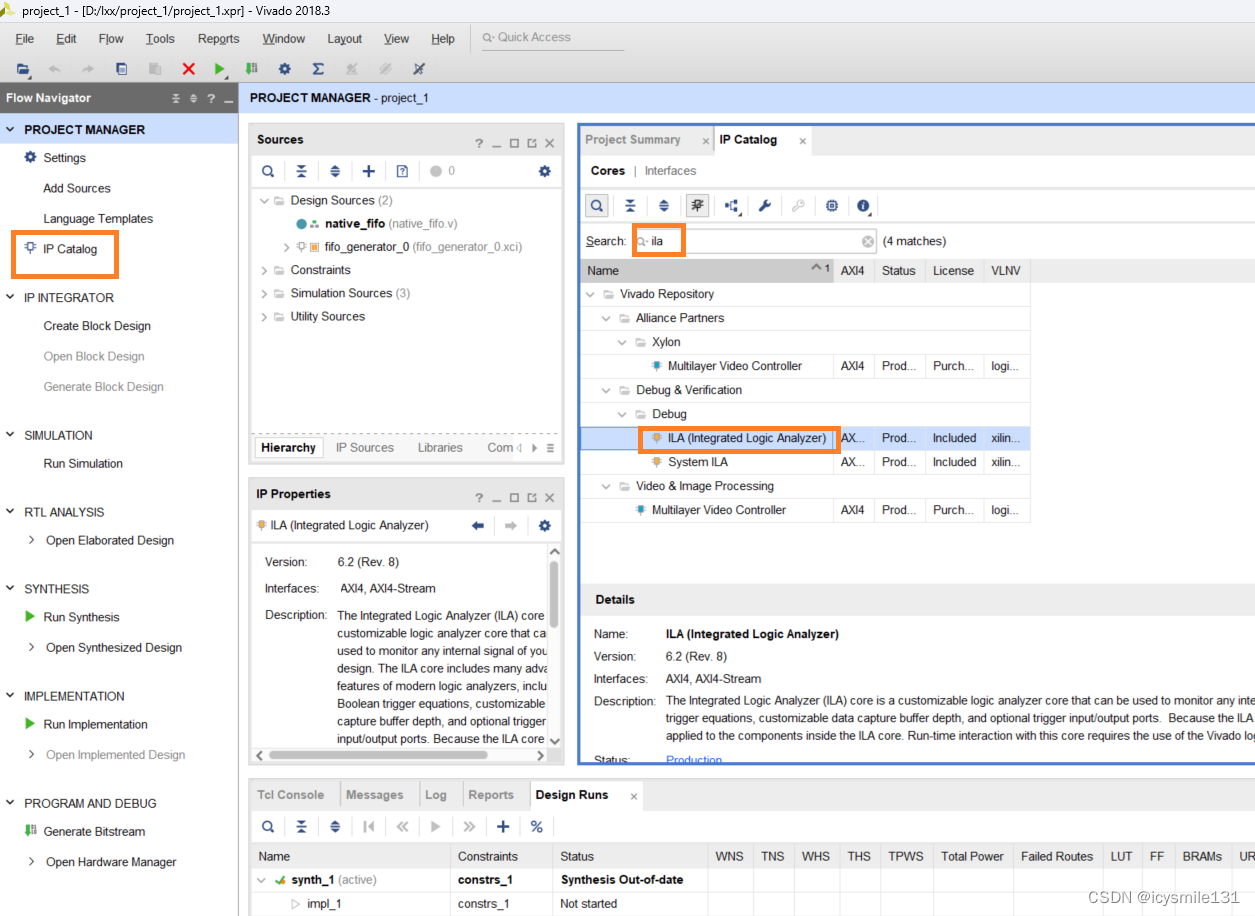Click the info icon in IP Catalog toolbar

864,206
